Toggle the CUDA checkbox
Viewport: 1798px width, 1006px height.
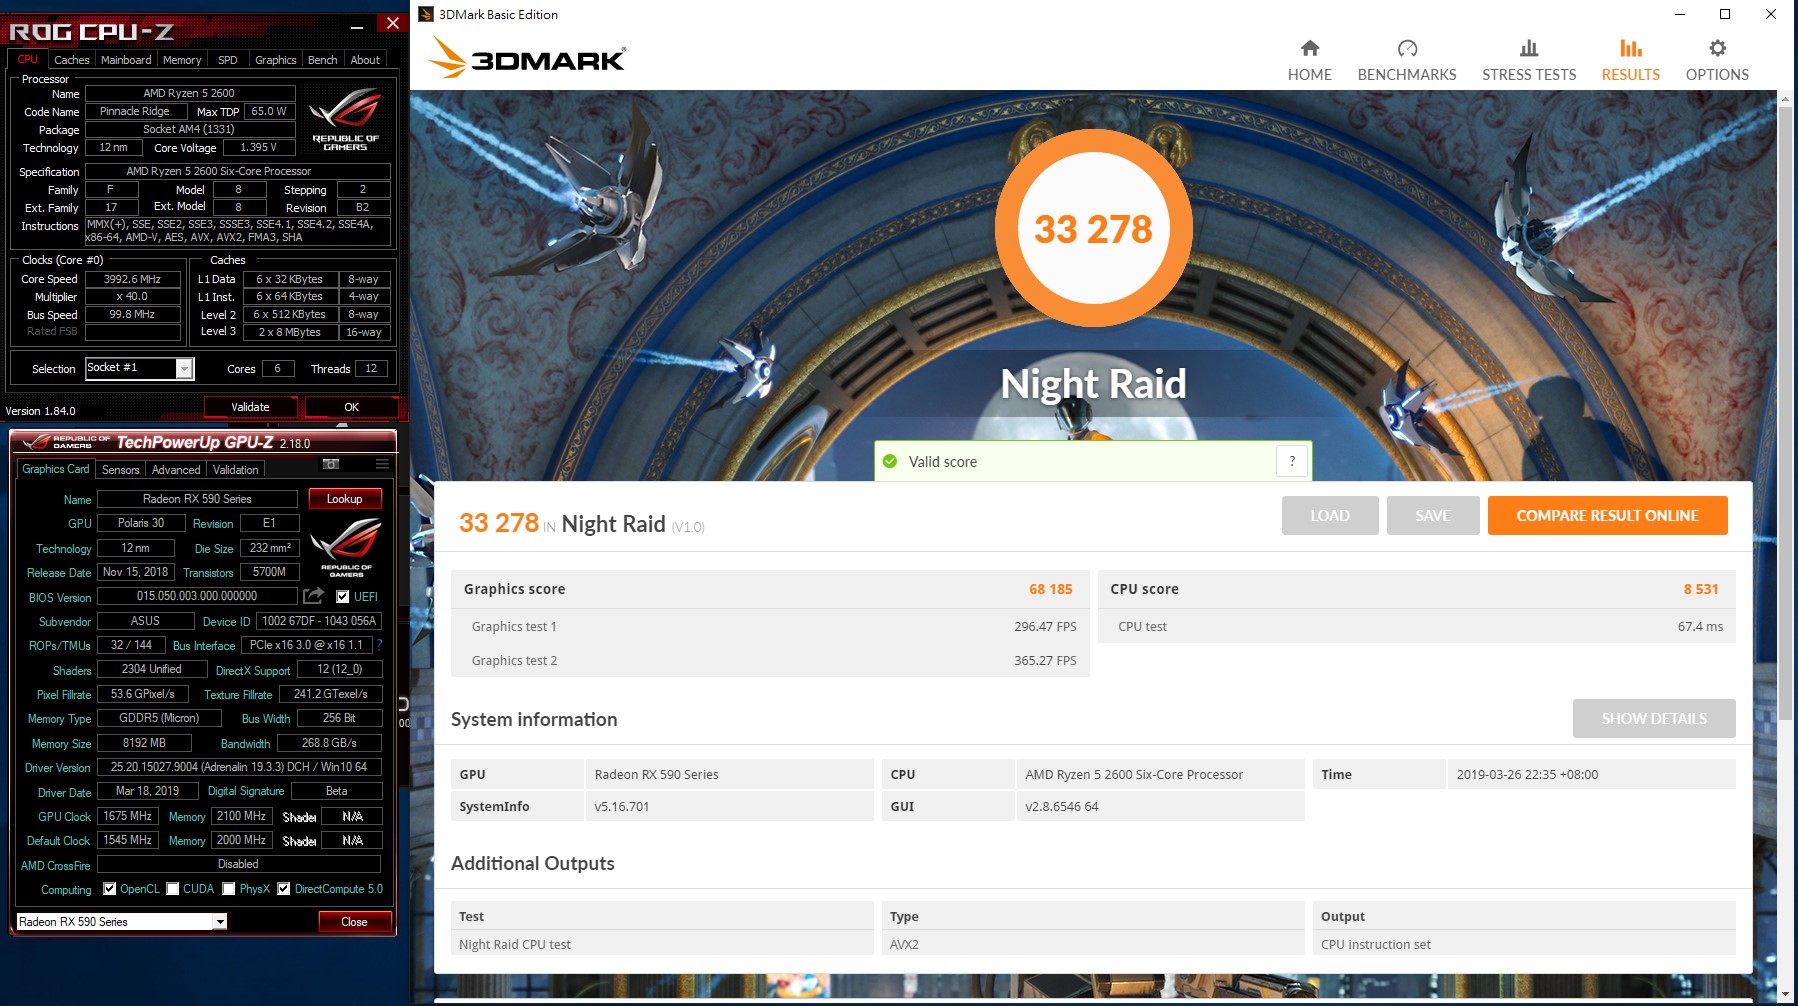[173, 888]
